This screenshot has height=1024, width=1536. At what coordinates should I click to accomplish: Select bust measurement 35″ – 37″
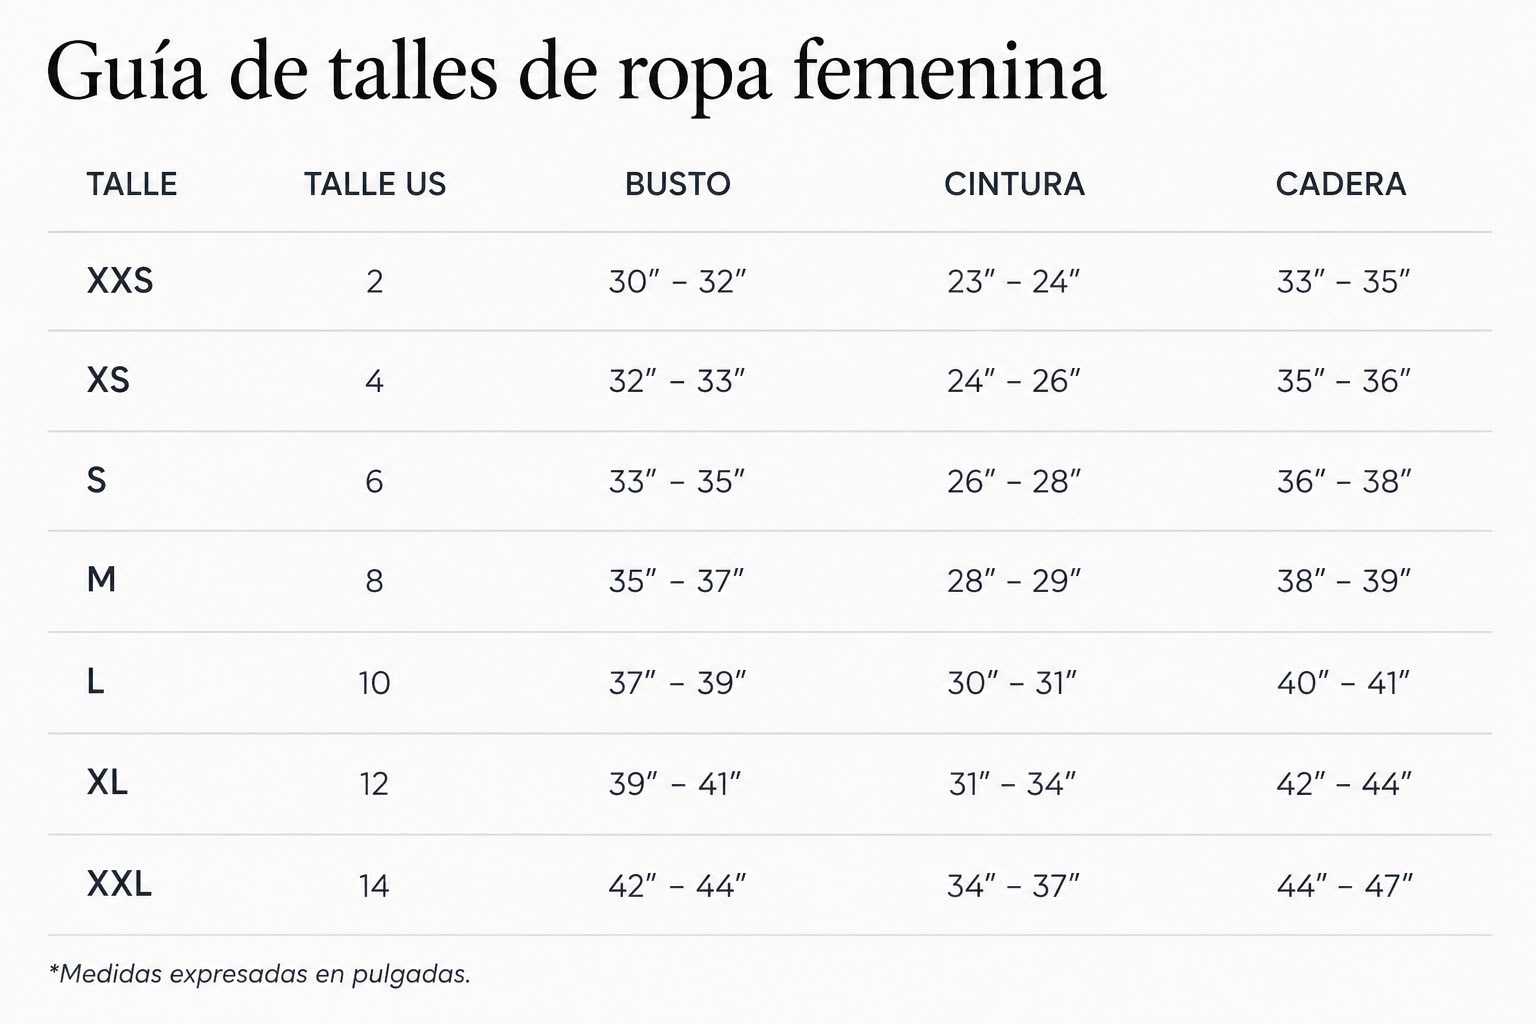point(677,581)
